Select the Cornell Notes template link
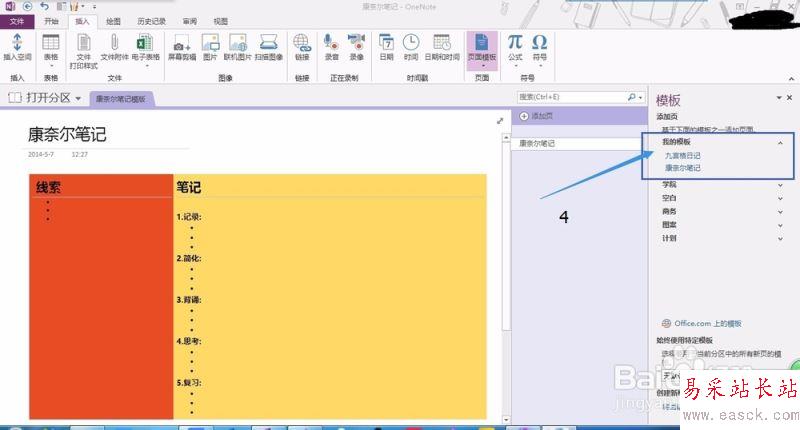800x430 pixels. click(683, 168)
